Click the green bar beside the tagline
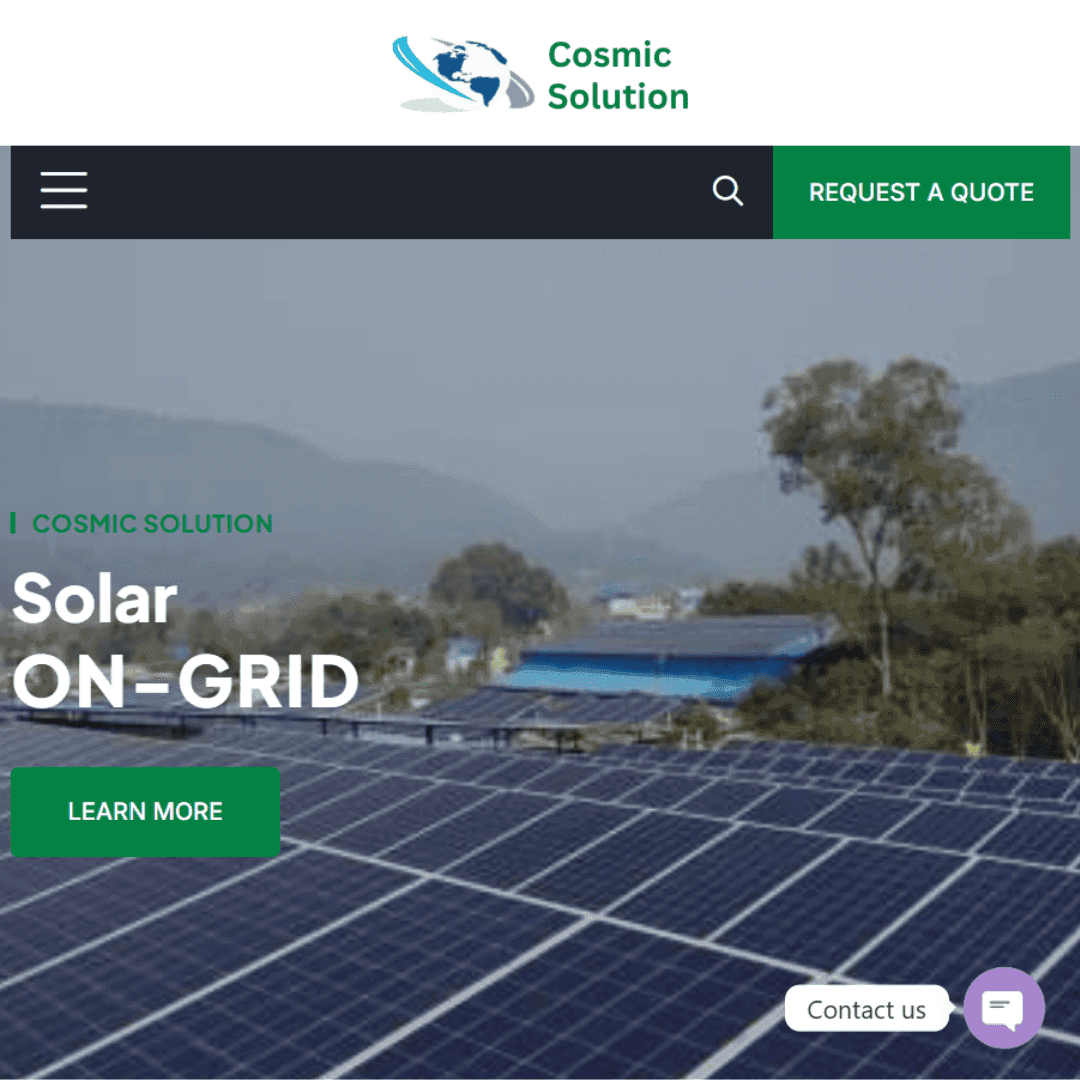The height and width of the screenshot is (1080, 1080). click(x=13, y=523)
